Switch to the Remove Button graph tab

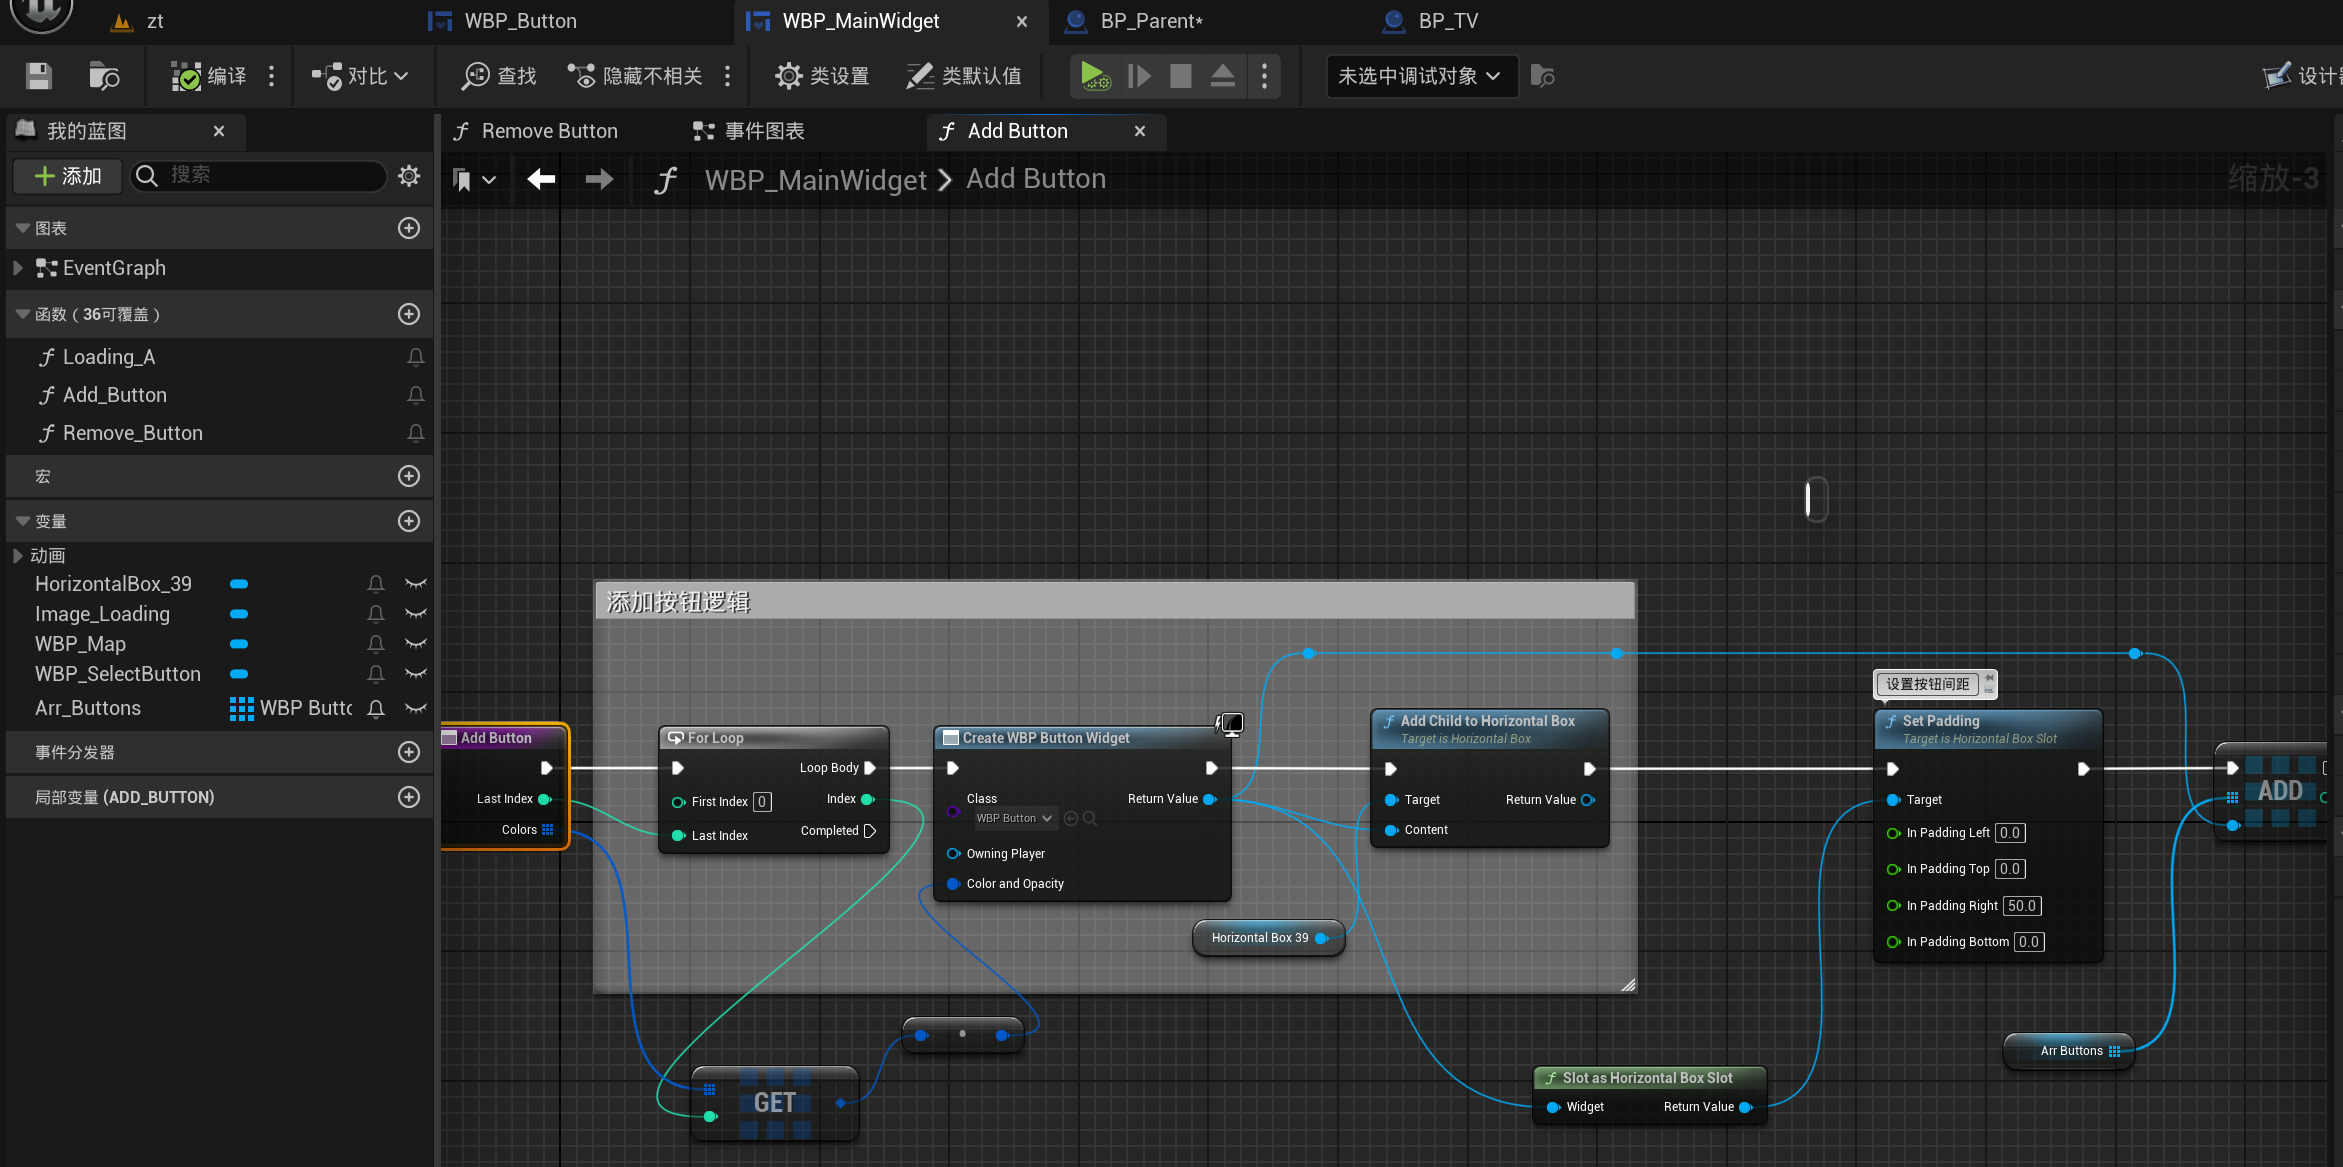pos(548,131)
